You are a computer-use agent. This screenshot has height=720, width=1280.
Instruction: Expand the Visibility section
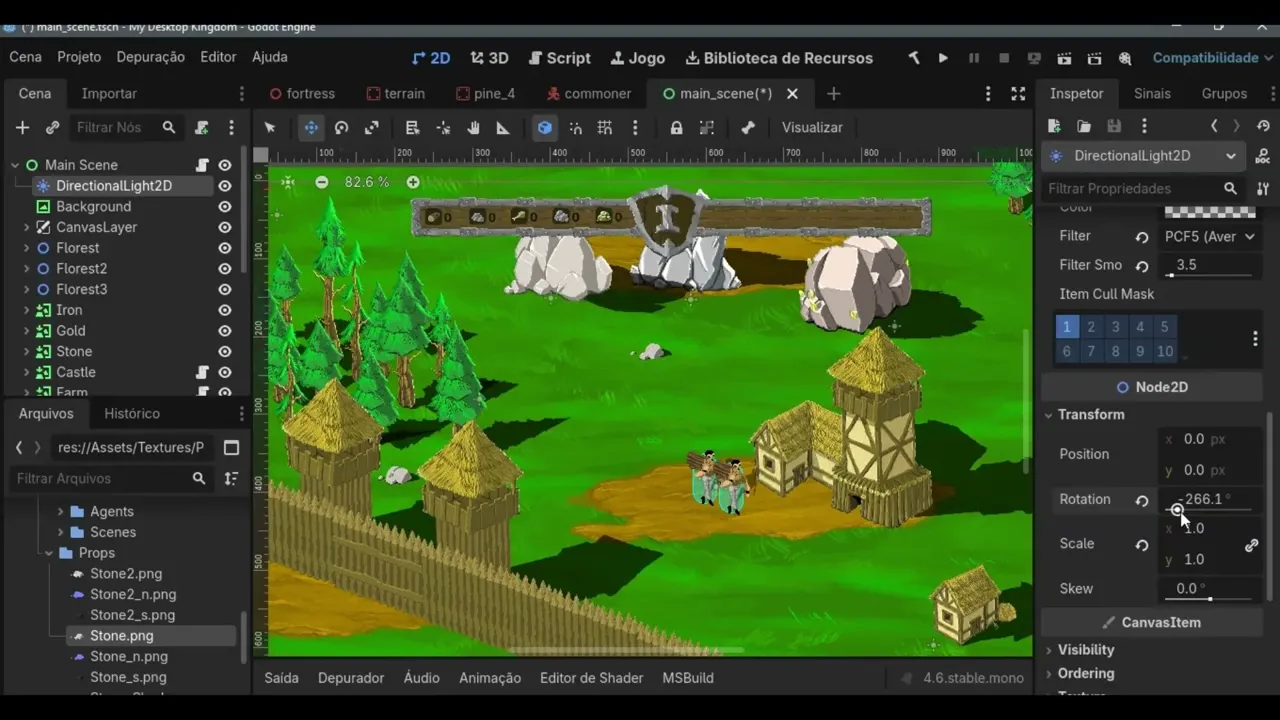(x=1085, y=650)
